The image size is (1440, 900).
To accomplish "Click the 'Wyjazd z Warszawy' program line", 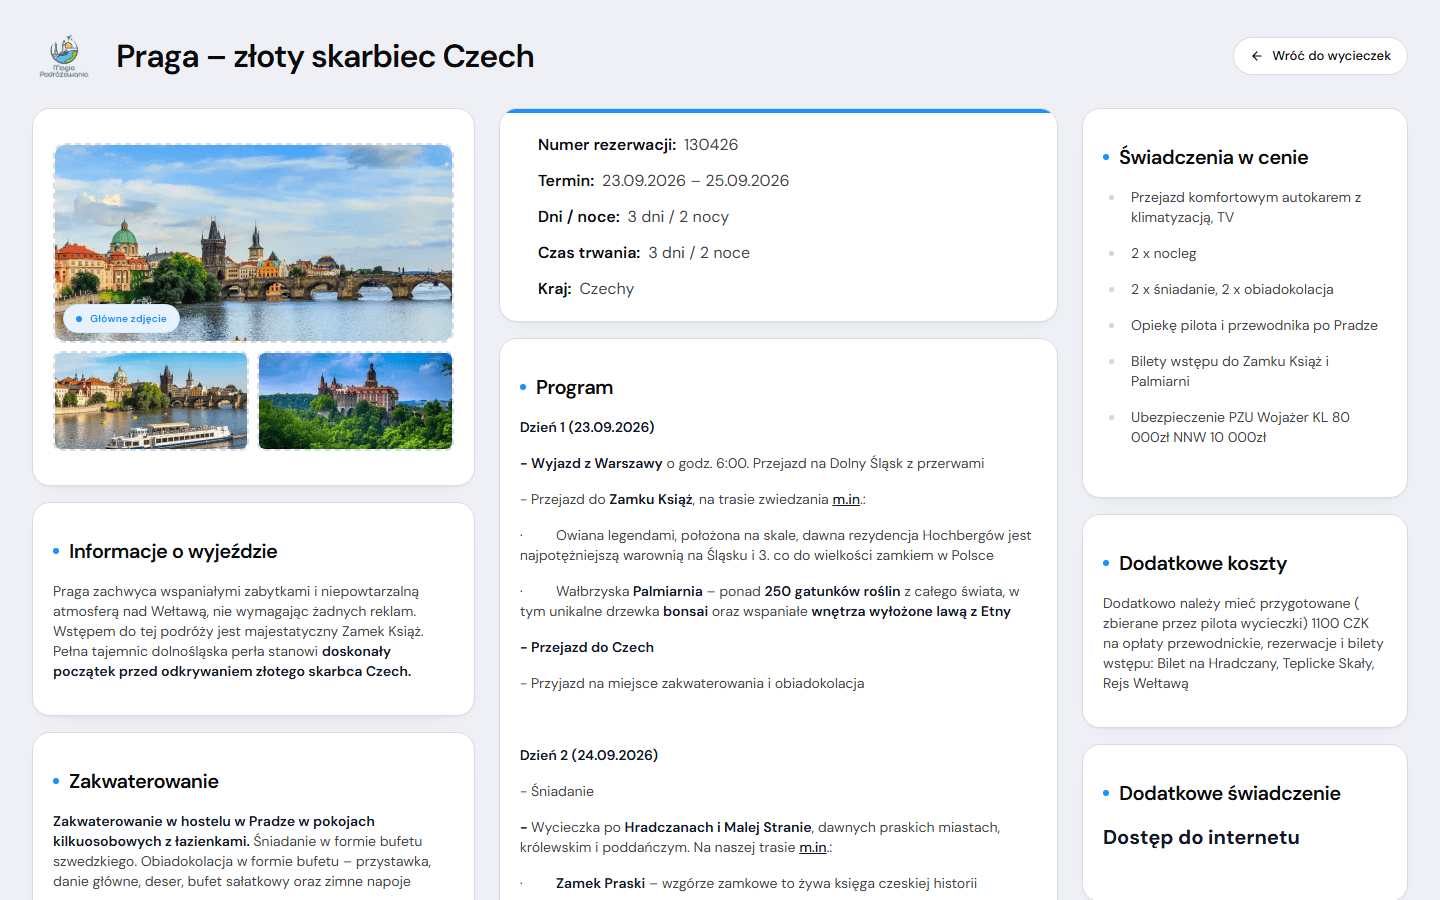I will pos(752,463).
